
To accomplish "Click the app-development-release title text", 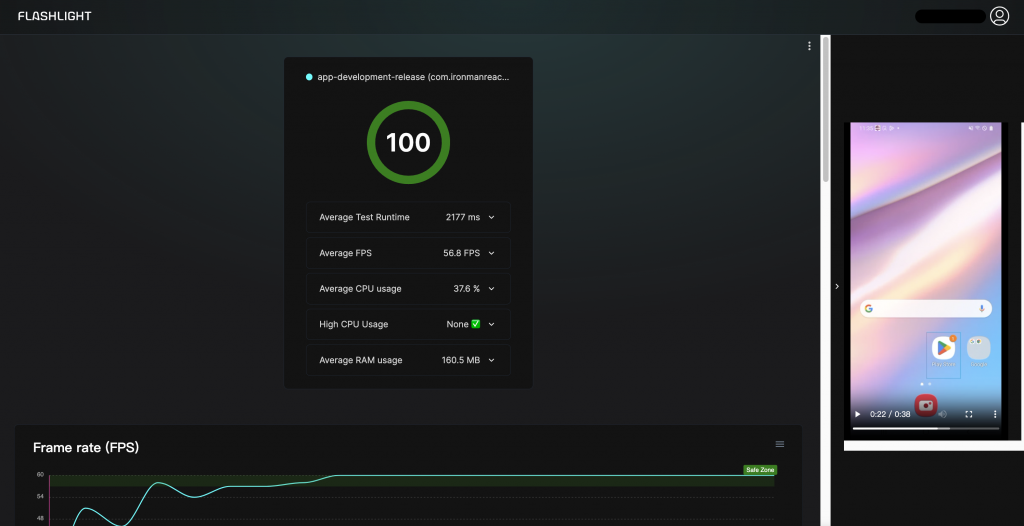I will (x=413, y=77).
